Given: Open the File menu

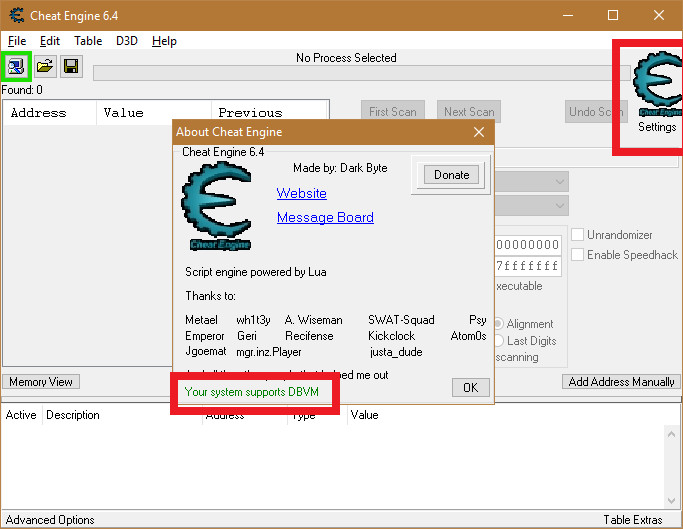Looking at the screenshot, I should click(17, 41).
